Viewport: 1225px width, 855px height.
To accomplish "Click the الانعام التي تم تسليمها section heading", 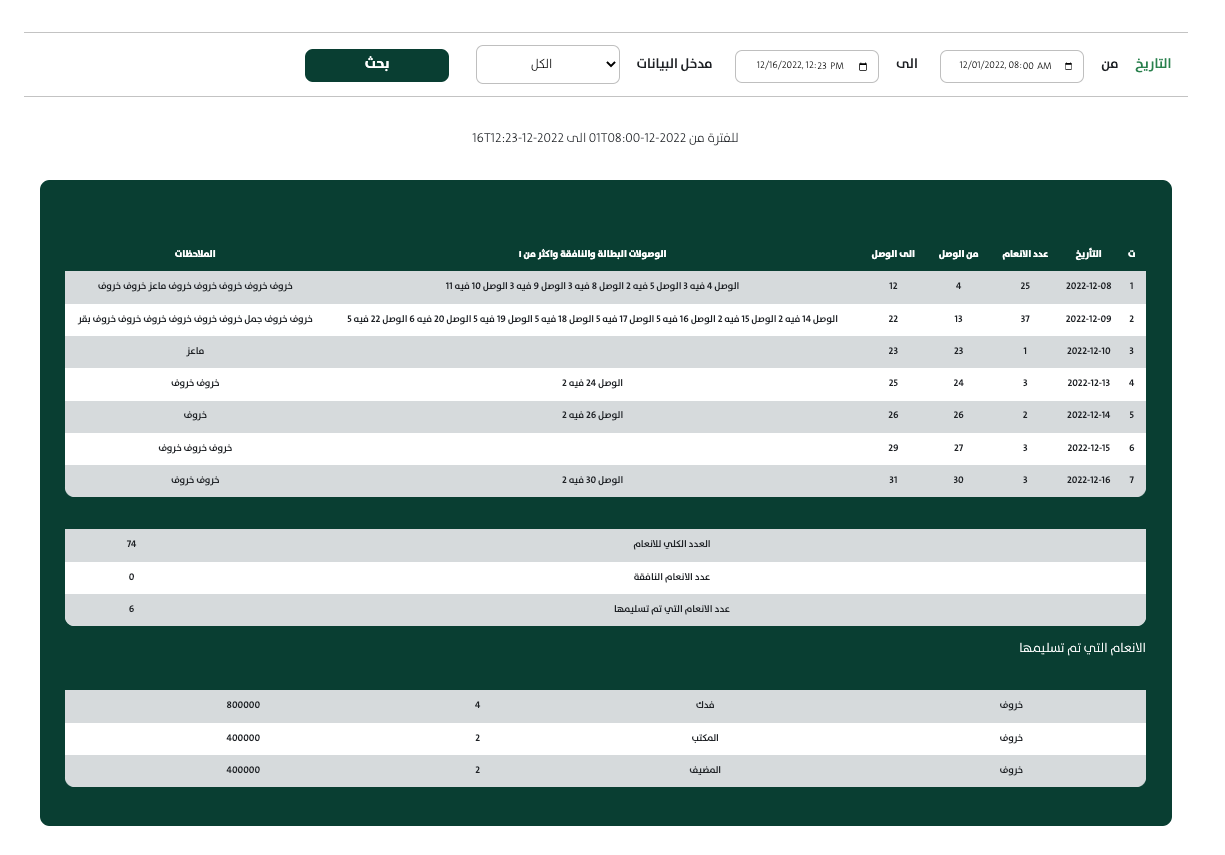I will coord(1082,648).
